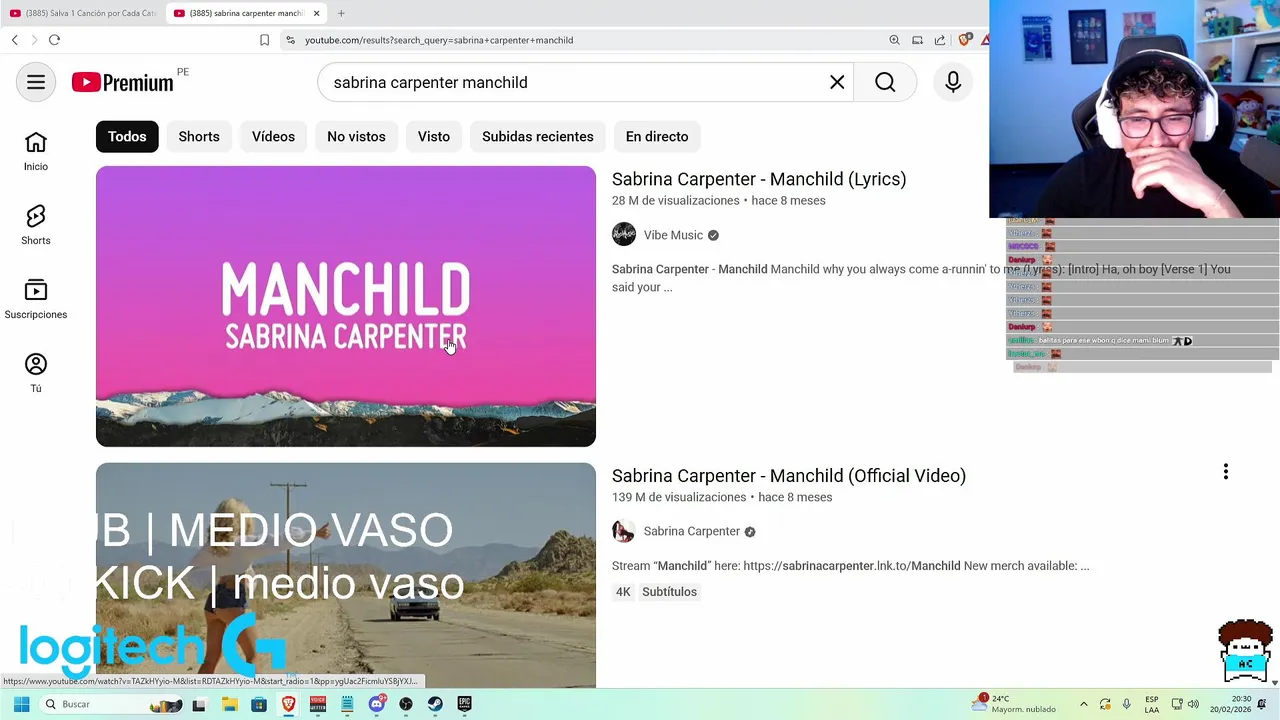Viewport: 1280px width, 720px height.
Task: Click the tray microphone icon
Action: (1126, 704)
